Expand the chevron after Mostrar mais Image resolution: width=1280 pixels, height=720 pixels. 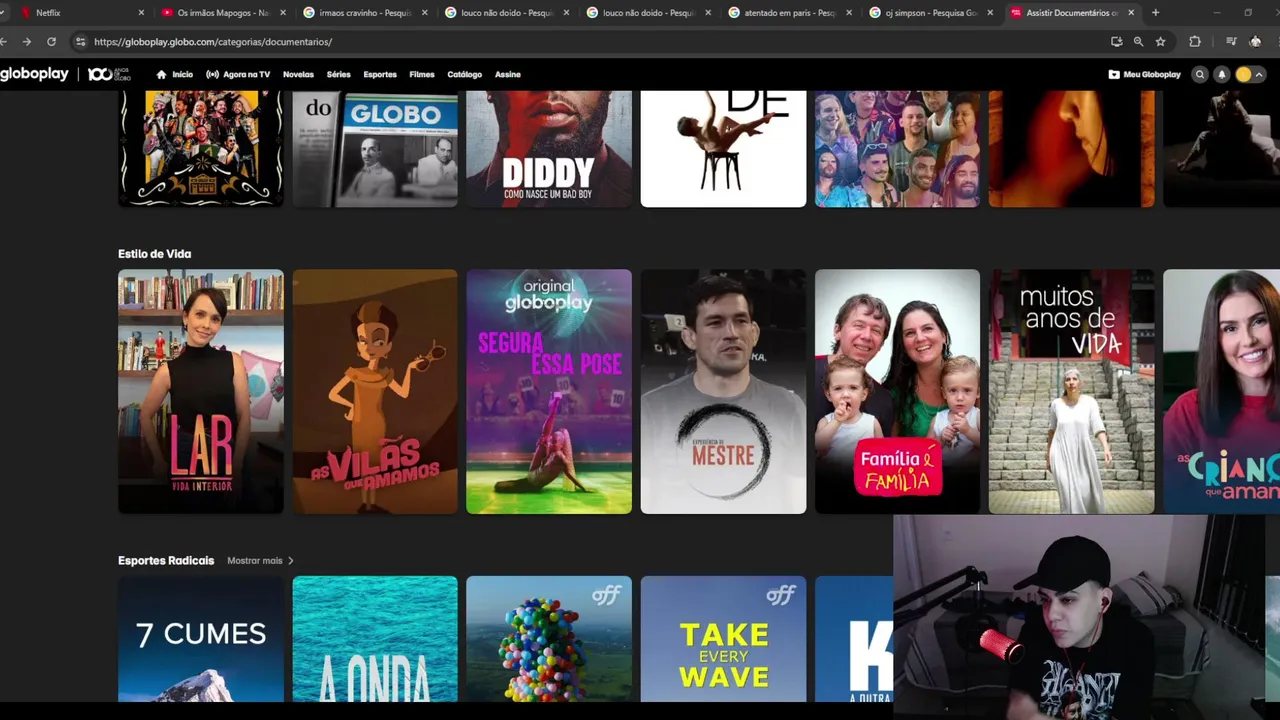(x=291, y=561)
